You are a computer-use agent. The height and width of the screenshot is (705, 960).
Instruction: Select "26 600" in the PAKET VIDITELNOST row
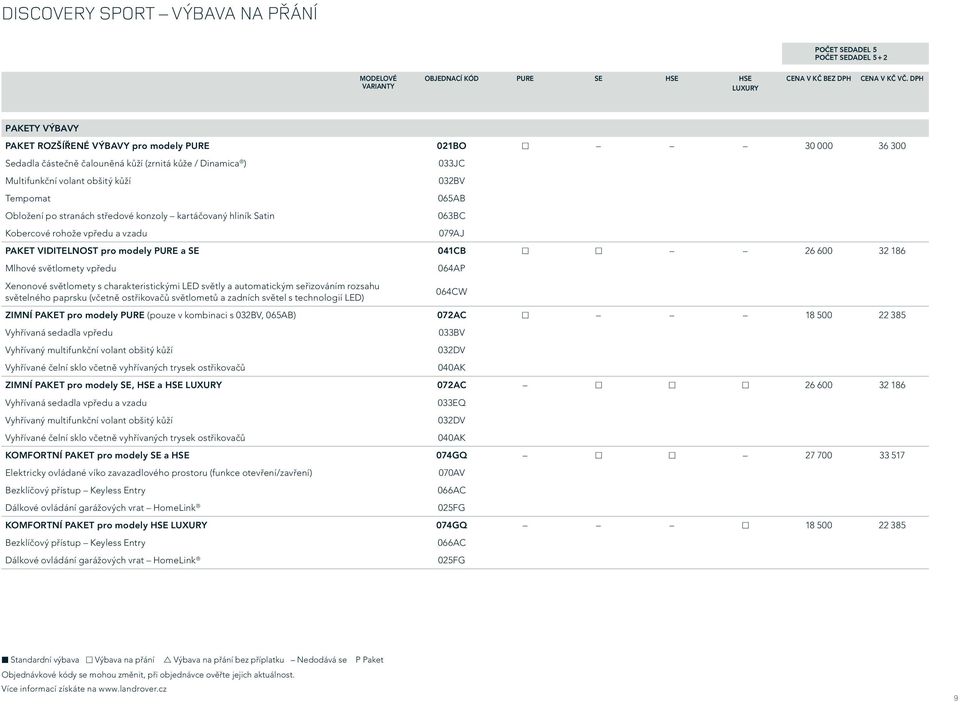tap(819, 251)
